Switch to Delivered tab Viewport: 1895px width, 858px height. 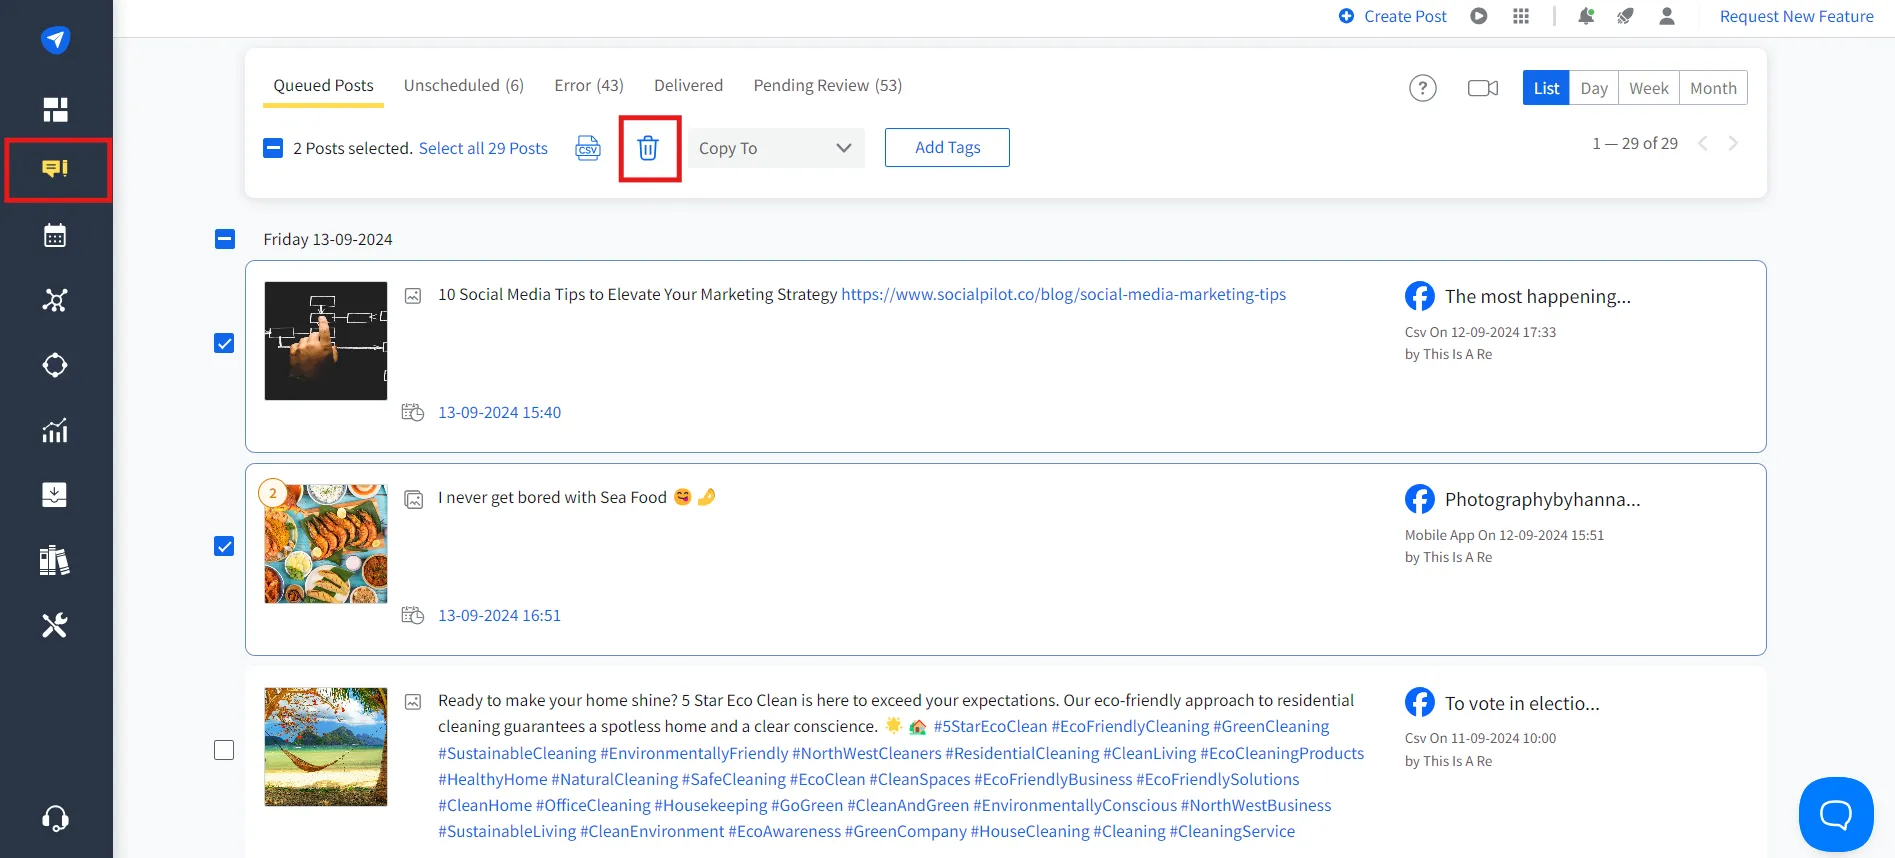tap(689, 86)
